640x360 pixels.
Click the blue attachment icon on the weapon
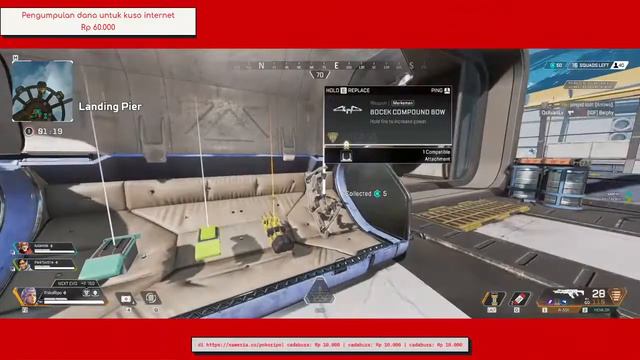pos(563,302)
